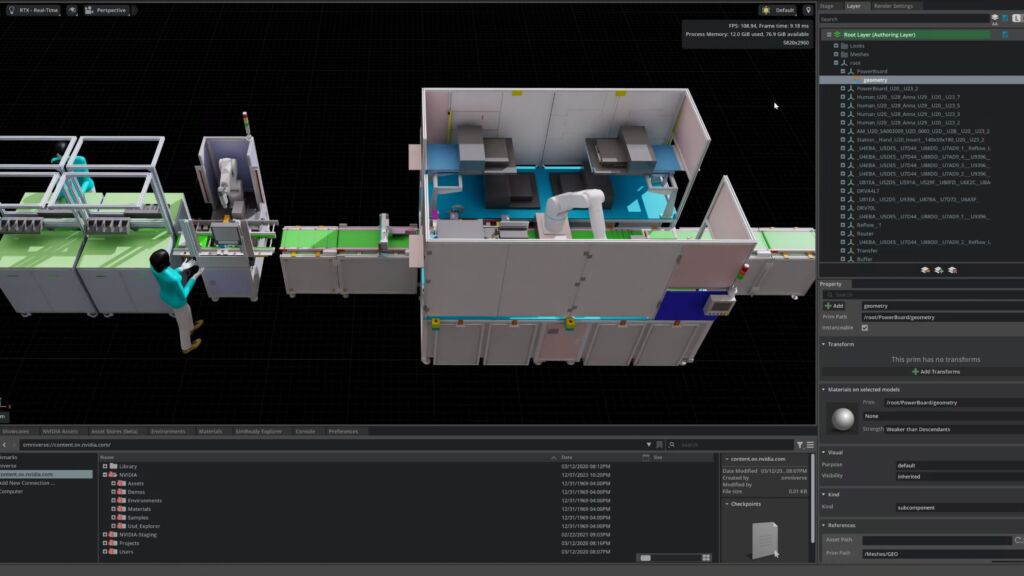Switch to the Render Settings tab

point(893,6)
